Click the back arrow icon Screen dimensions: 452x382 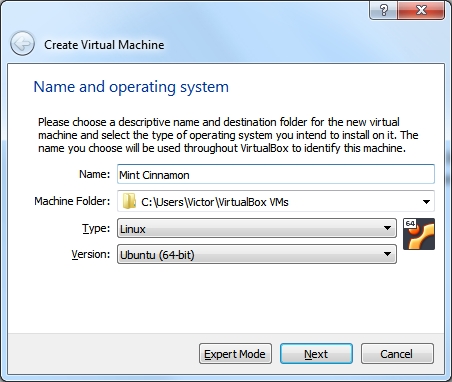pos(22,44)
